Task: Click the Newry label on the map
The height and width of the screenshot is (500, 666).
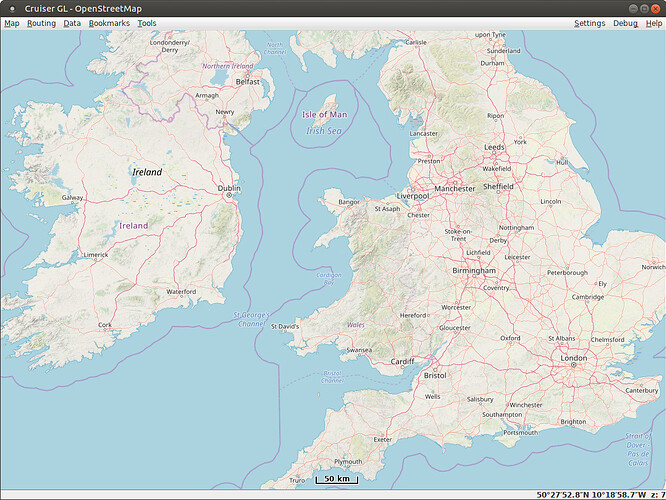Action: point(225,112)
